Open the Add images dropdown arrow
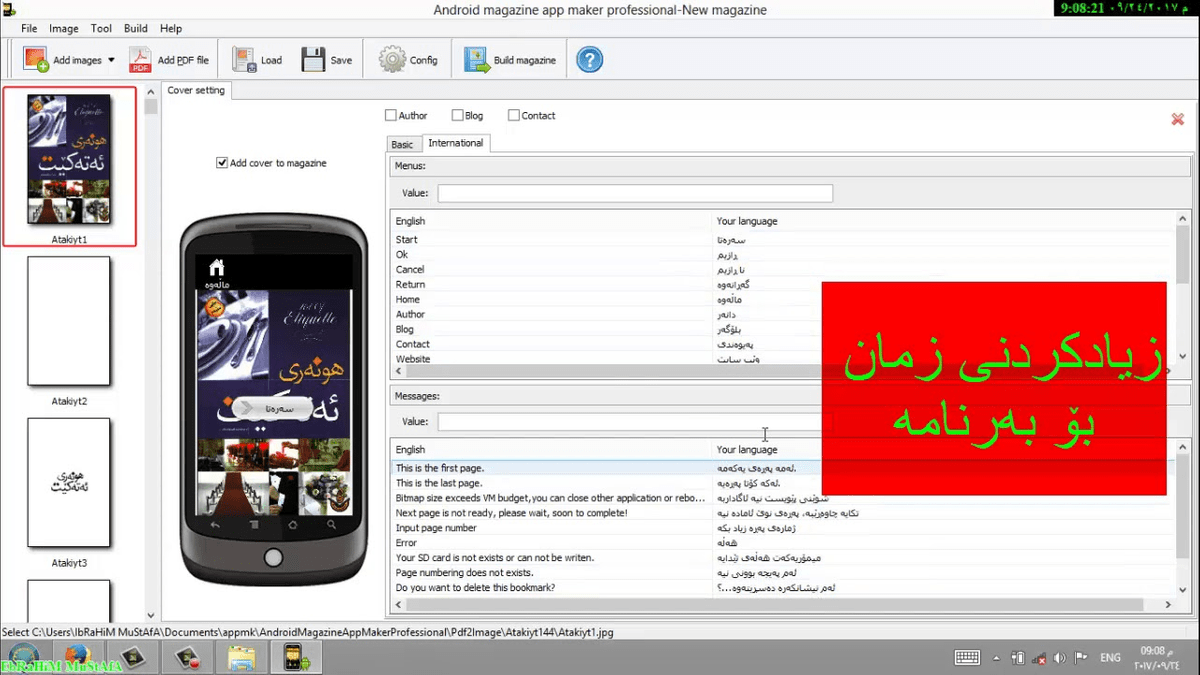 pyautogui.click(x=112, y=59)
